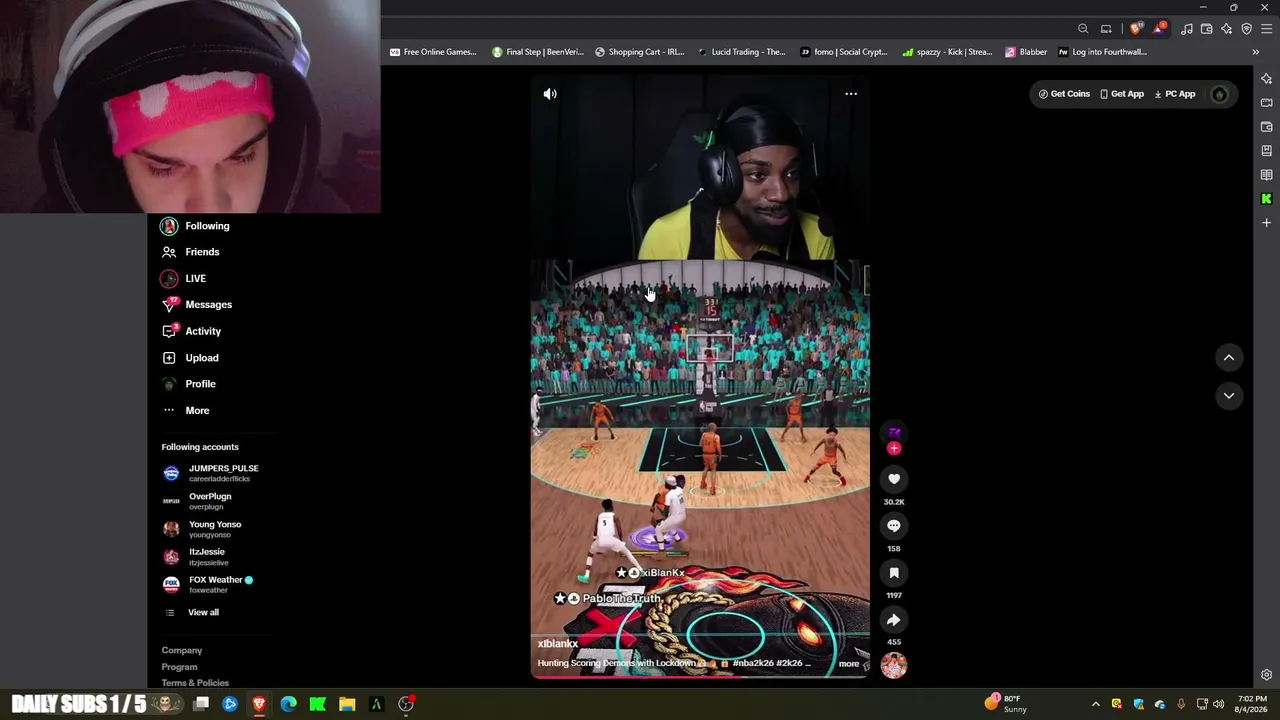Image resolution: width=1280 pixels, height=720 pixels.
Task: Show hidden system tray icons
Action: pos(1095,704)
